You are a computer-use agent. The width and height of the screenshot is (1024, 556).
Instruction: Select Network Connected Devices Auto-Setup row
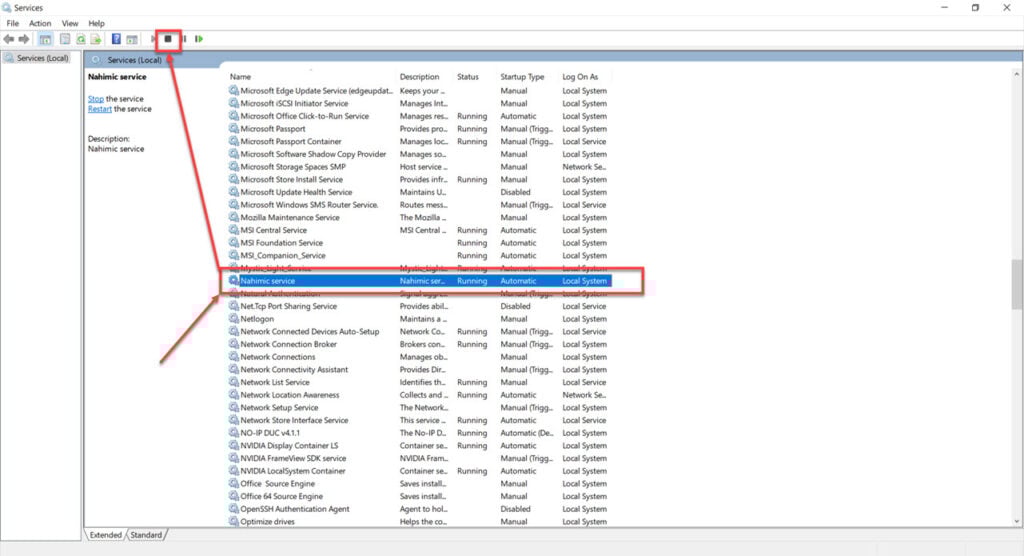(419, 331)
